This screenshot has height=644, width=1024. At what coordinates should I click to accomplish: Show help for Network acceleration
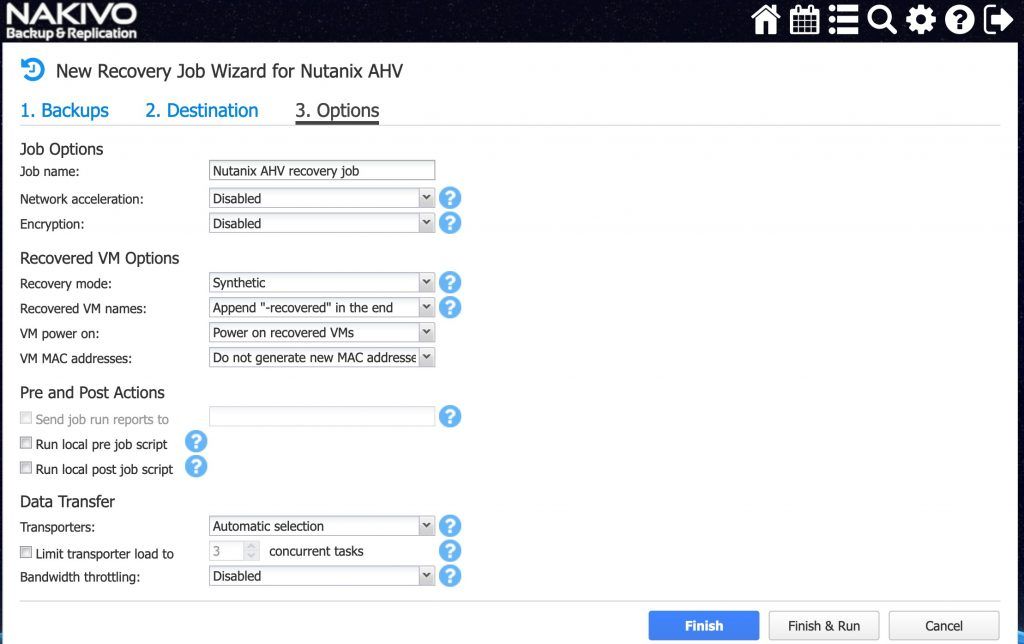pyautogui.click(x=450, y=198)
